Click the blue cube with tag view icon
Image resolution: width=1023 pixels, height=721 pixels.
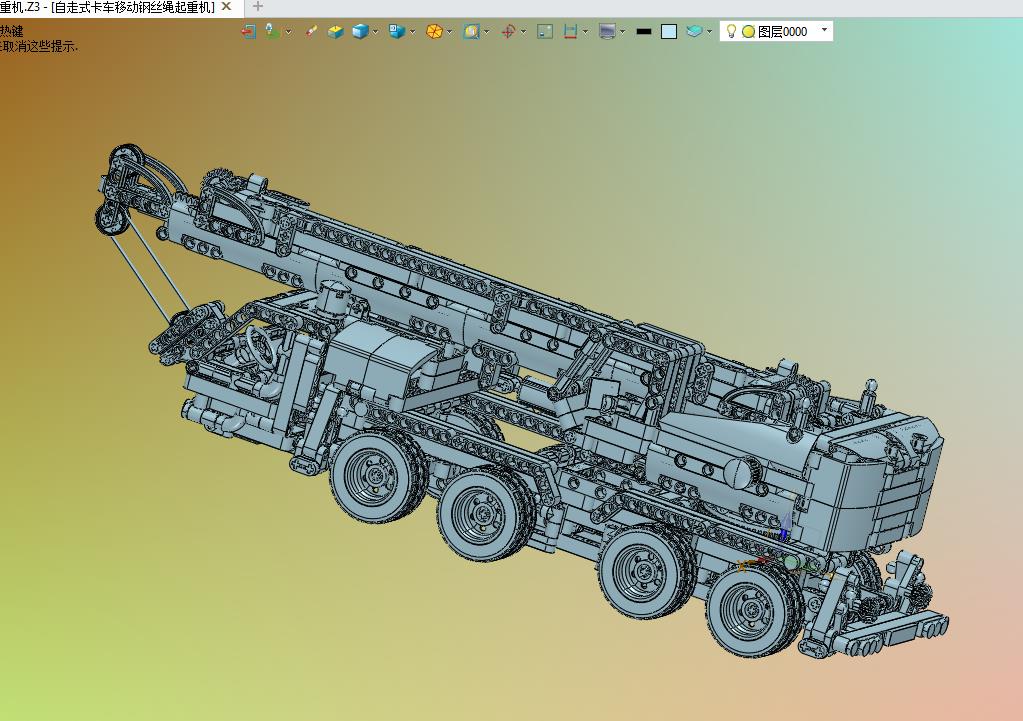[x=397, y=31]
